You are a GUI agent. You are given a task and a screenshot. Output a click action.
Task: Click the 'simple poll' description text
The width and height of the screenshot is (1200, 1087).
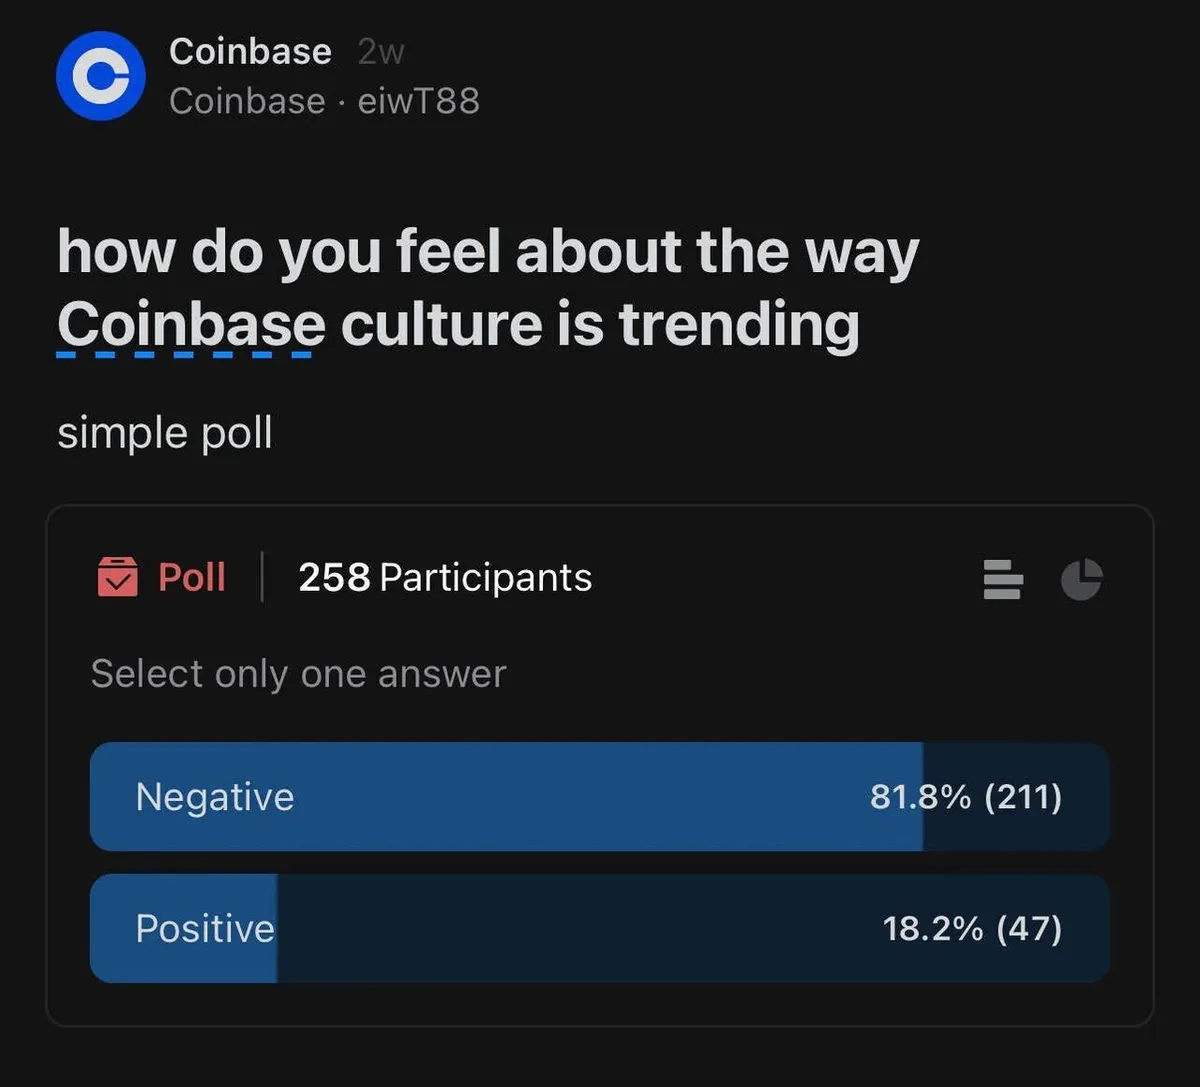165,434
